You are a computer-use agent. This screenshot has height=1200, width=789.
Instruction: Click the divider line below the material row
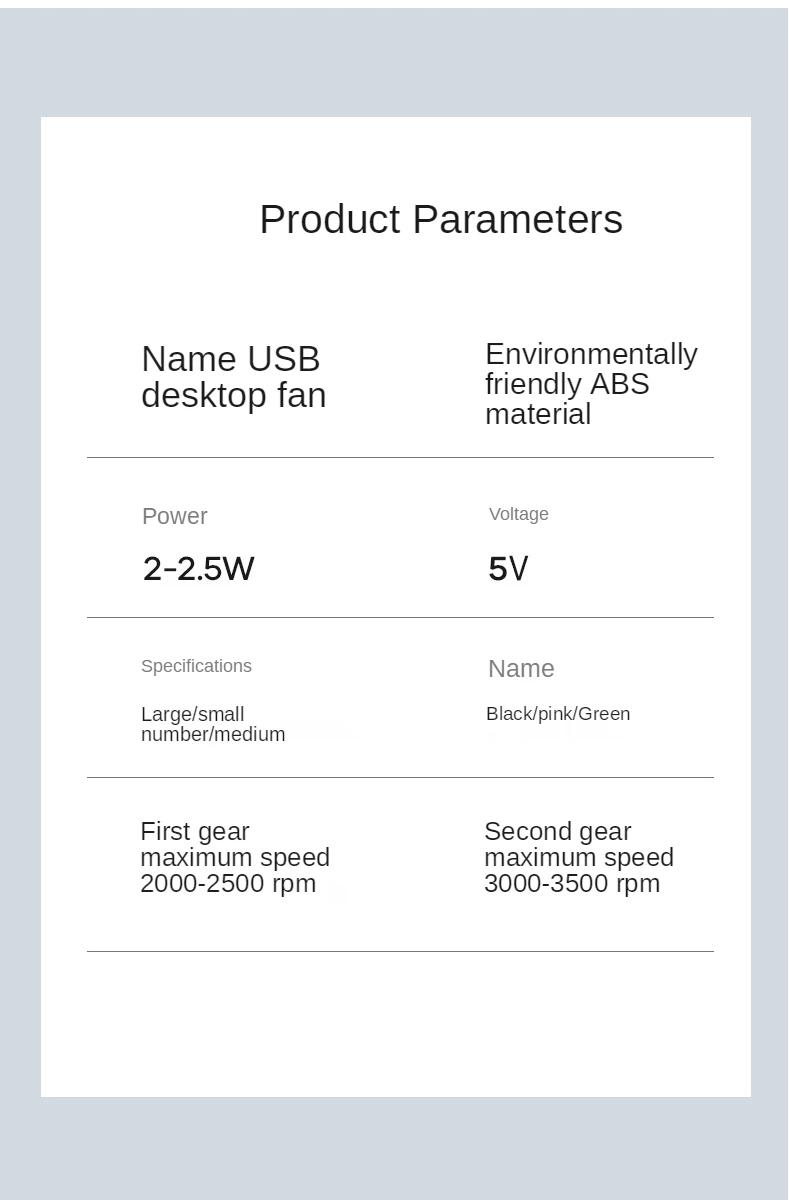click(400, 458)
